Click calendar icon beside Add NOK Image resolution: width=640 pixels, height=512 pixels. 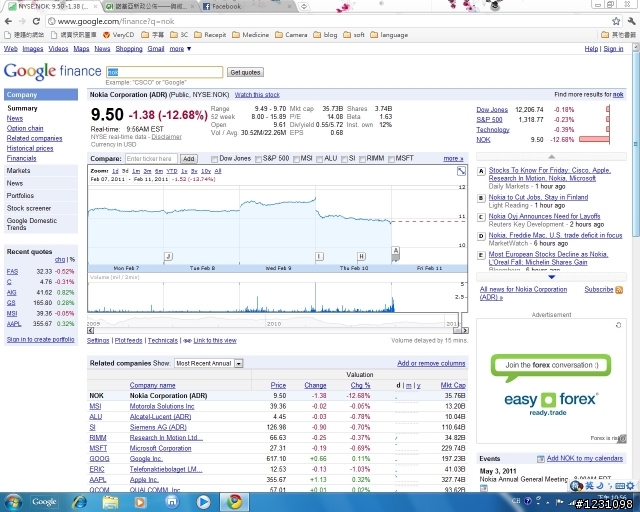[540, 459]
